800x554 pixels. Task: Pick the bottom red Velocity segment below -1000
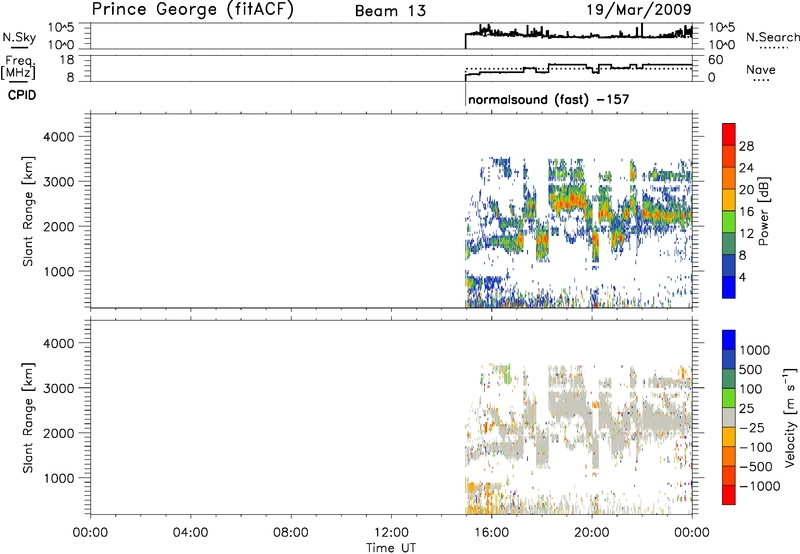729,495
